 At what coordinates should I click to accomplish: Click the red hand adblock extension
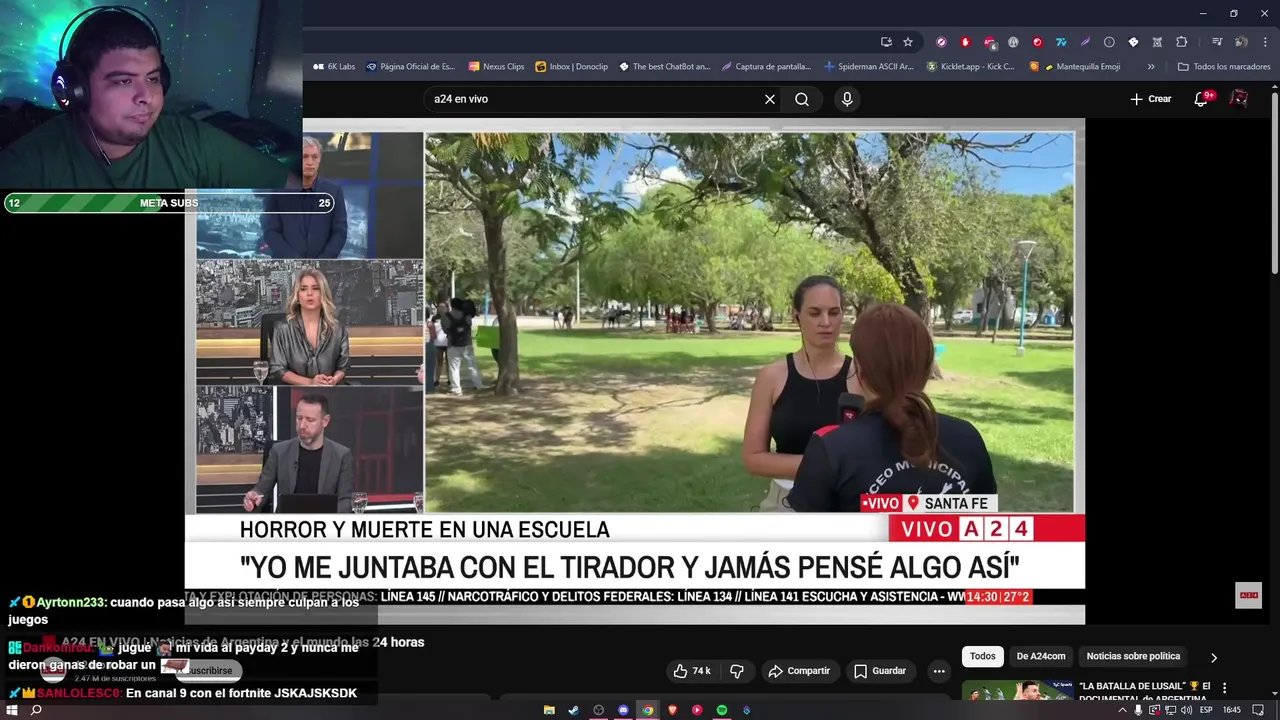[965, 42]
